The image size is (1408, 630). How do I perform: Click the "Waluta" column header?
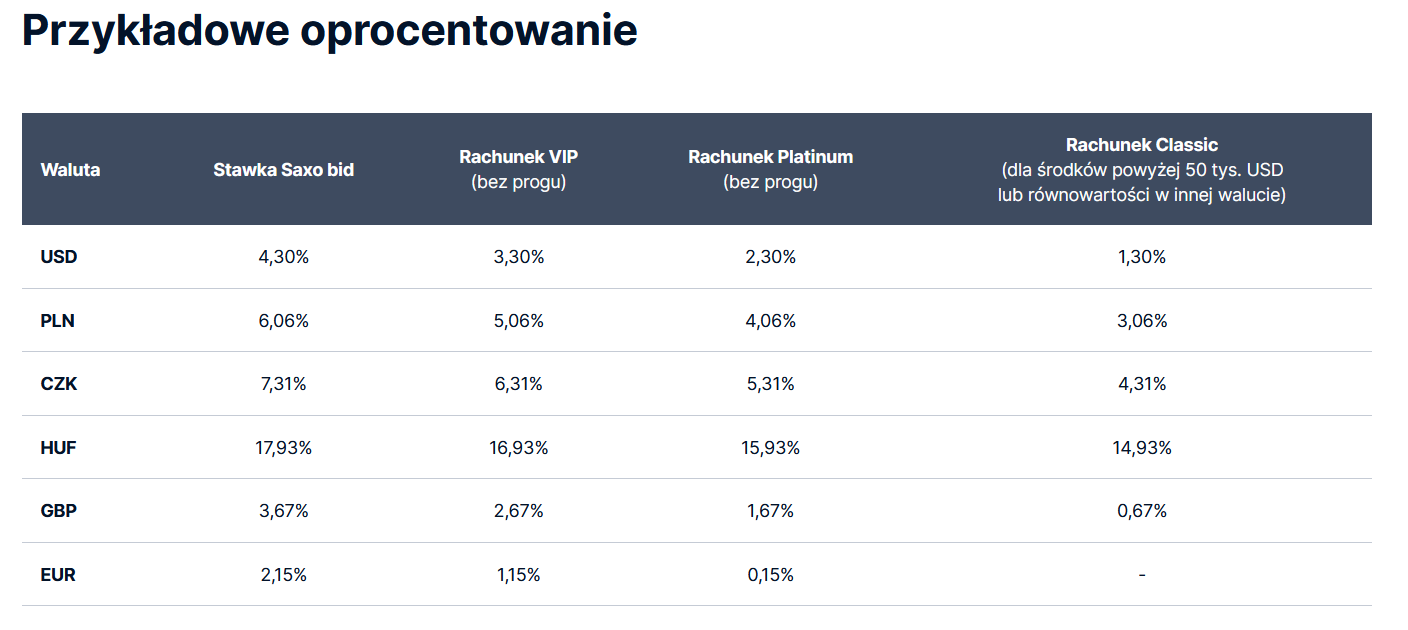pyautogui.click(x=70, y=169)
